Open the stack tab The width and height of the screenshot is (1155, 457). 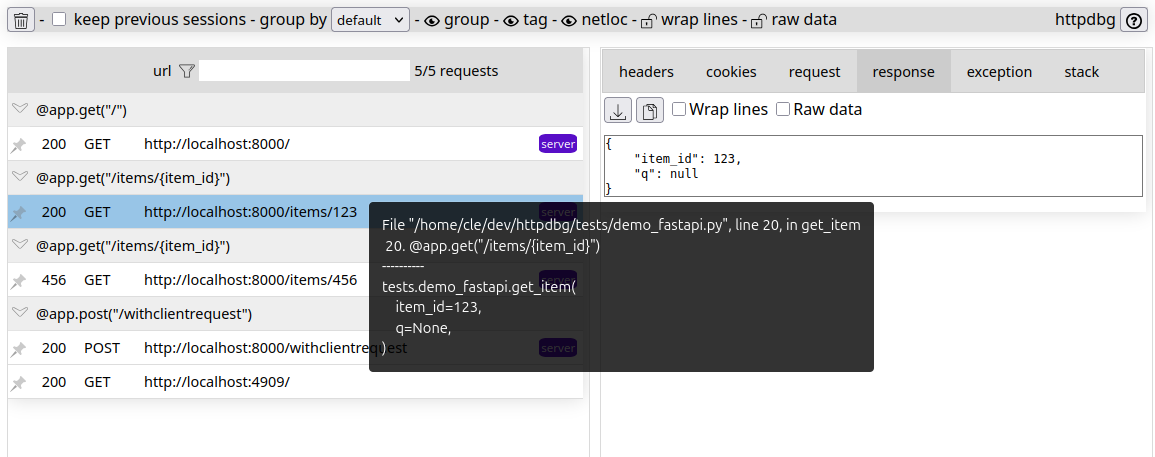[1081, 71]
